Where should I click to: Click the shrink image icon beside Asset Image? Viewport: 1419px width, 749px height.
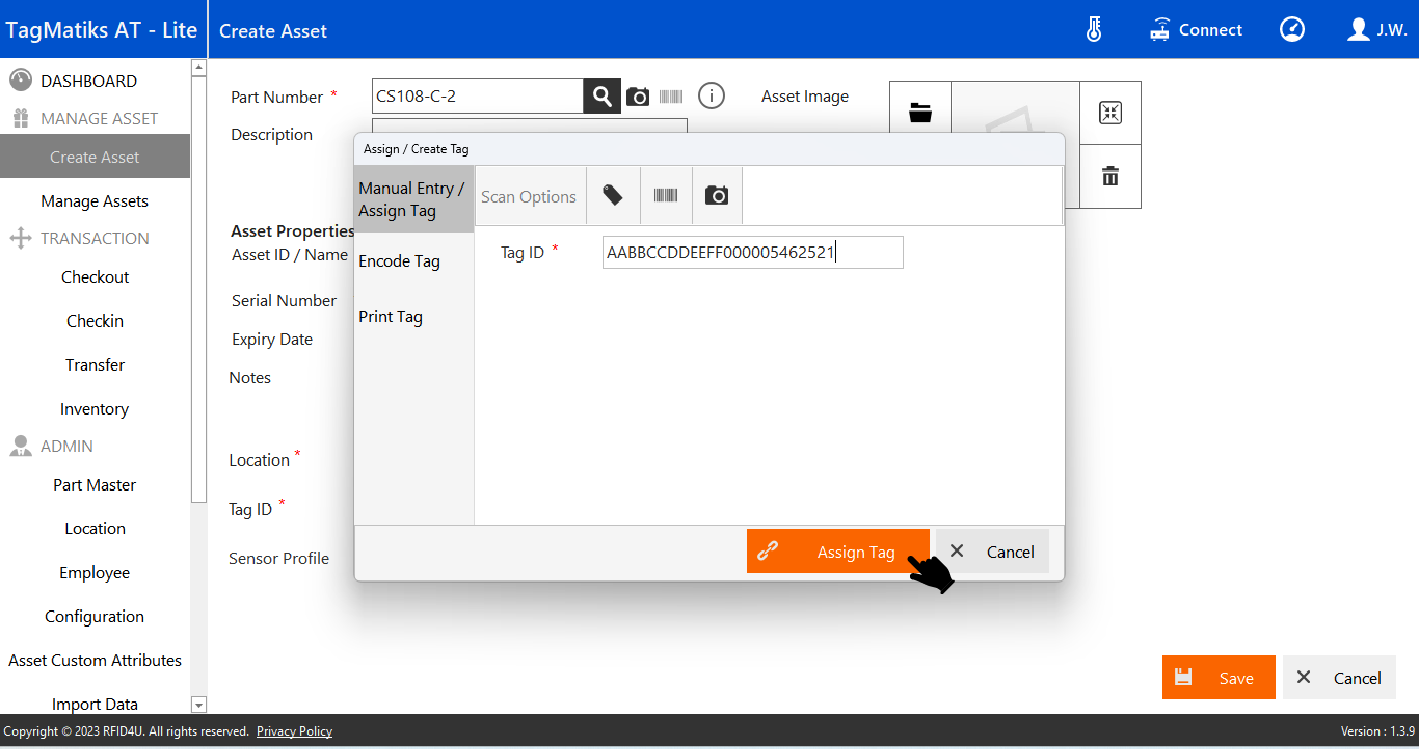pyautogui.click(x=1110, y=112)
